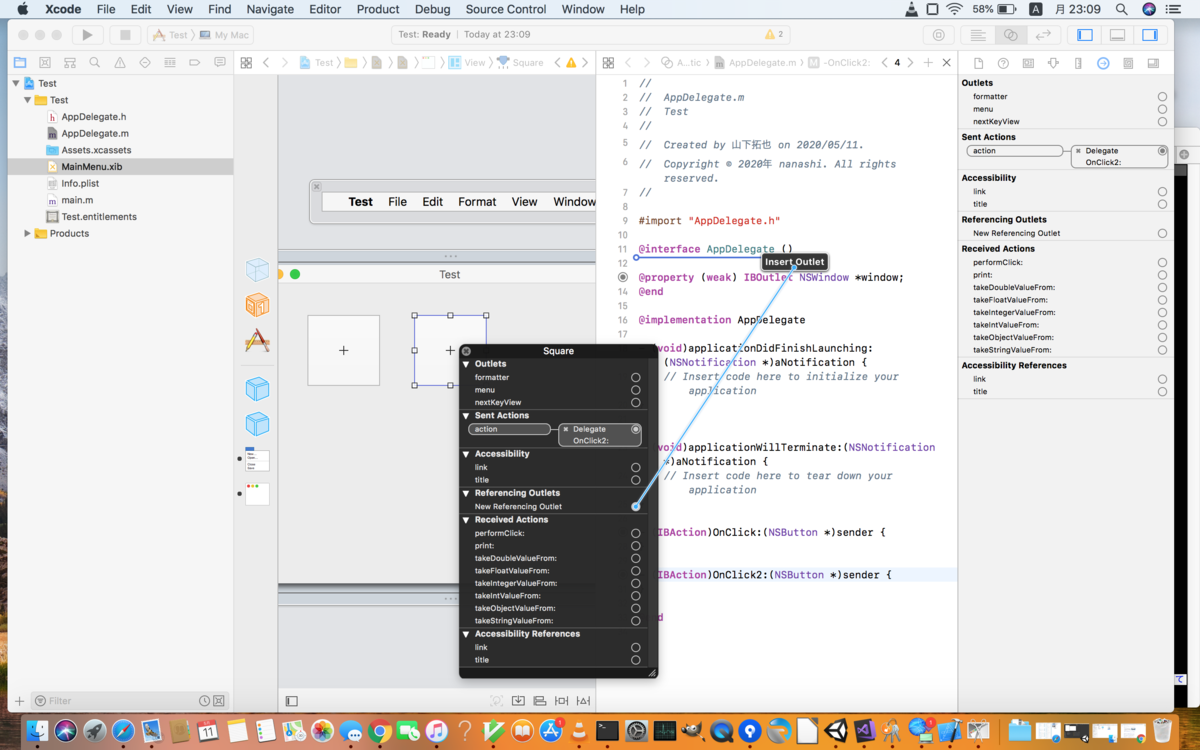Switch to the Version editor
1200x750 pixels.
point(1043,35)
